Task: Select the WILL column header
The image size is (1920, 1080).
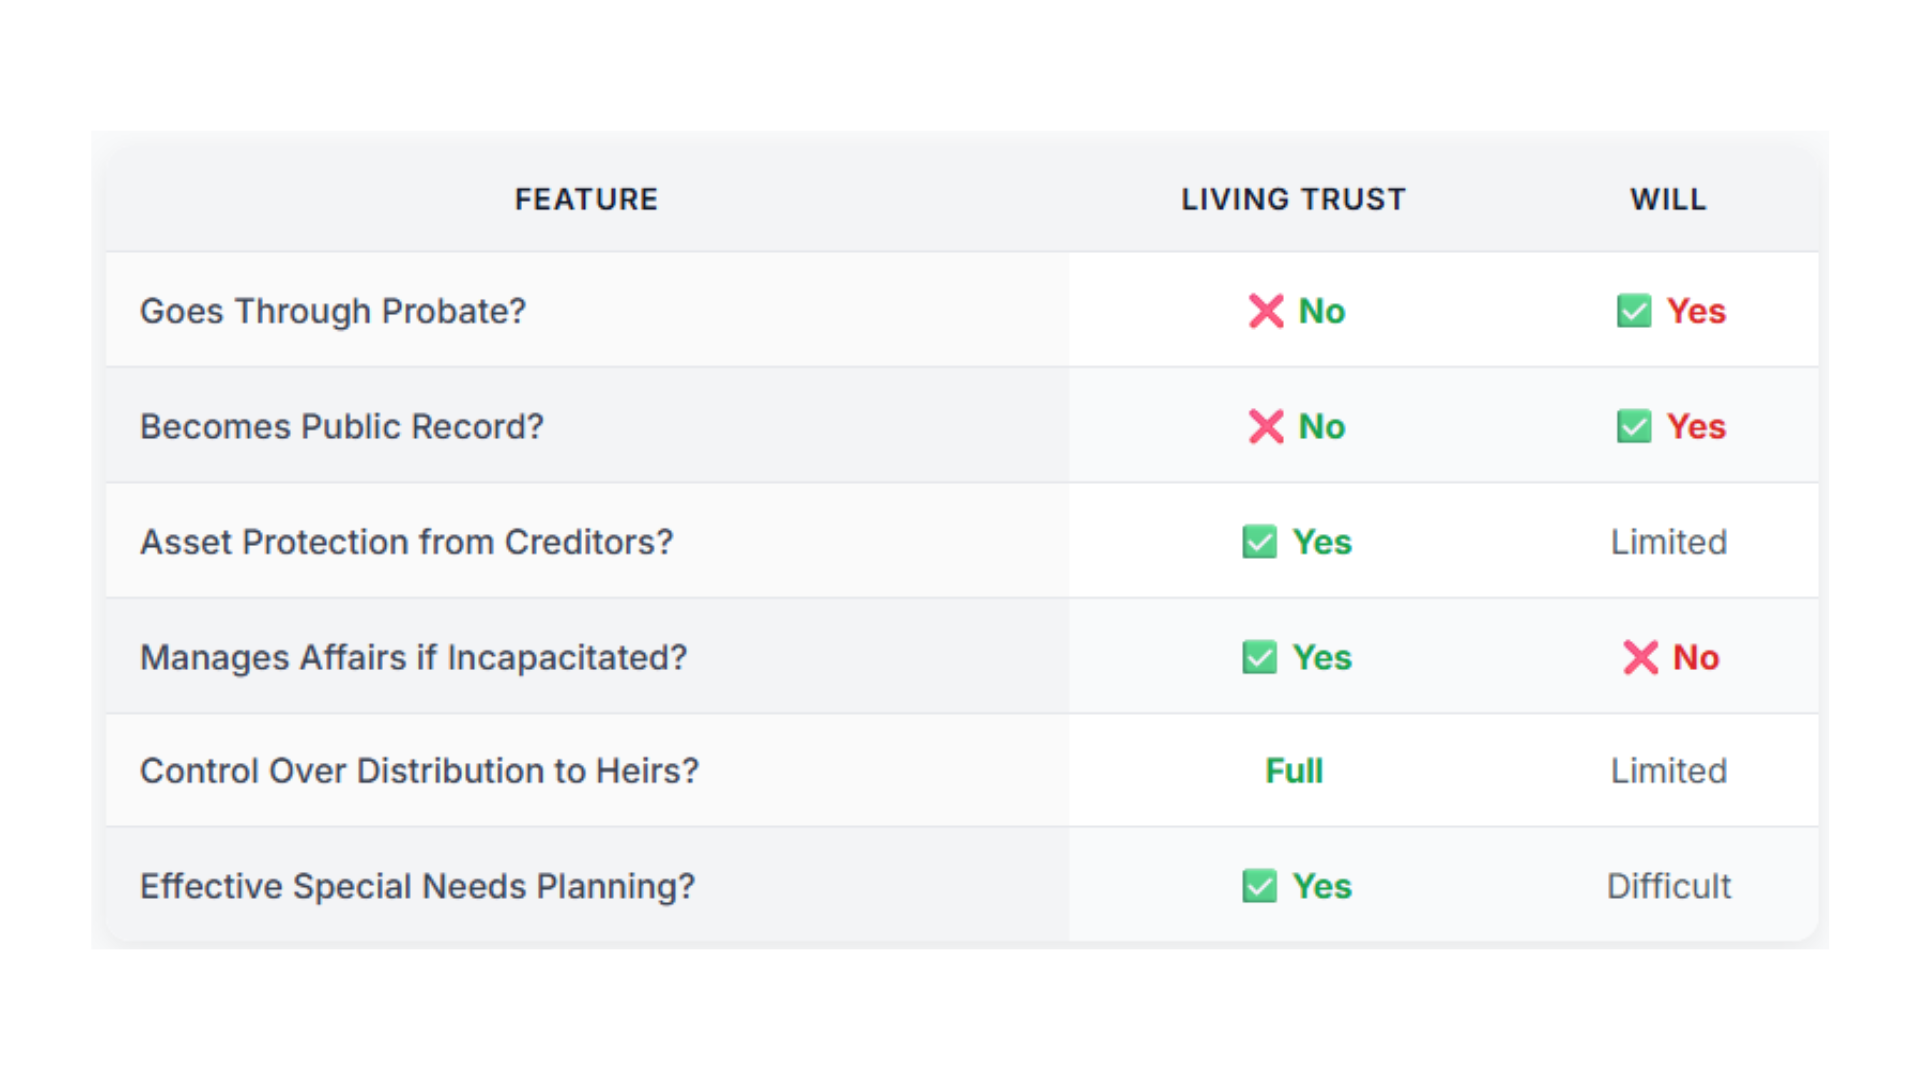Action: [x=1669, y=199]
